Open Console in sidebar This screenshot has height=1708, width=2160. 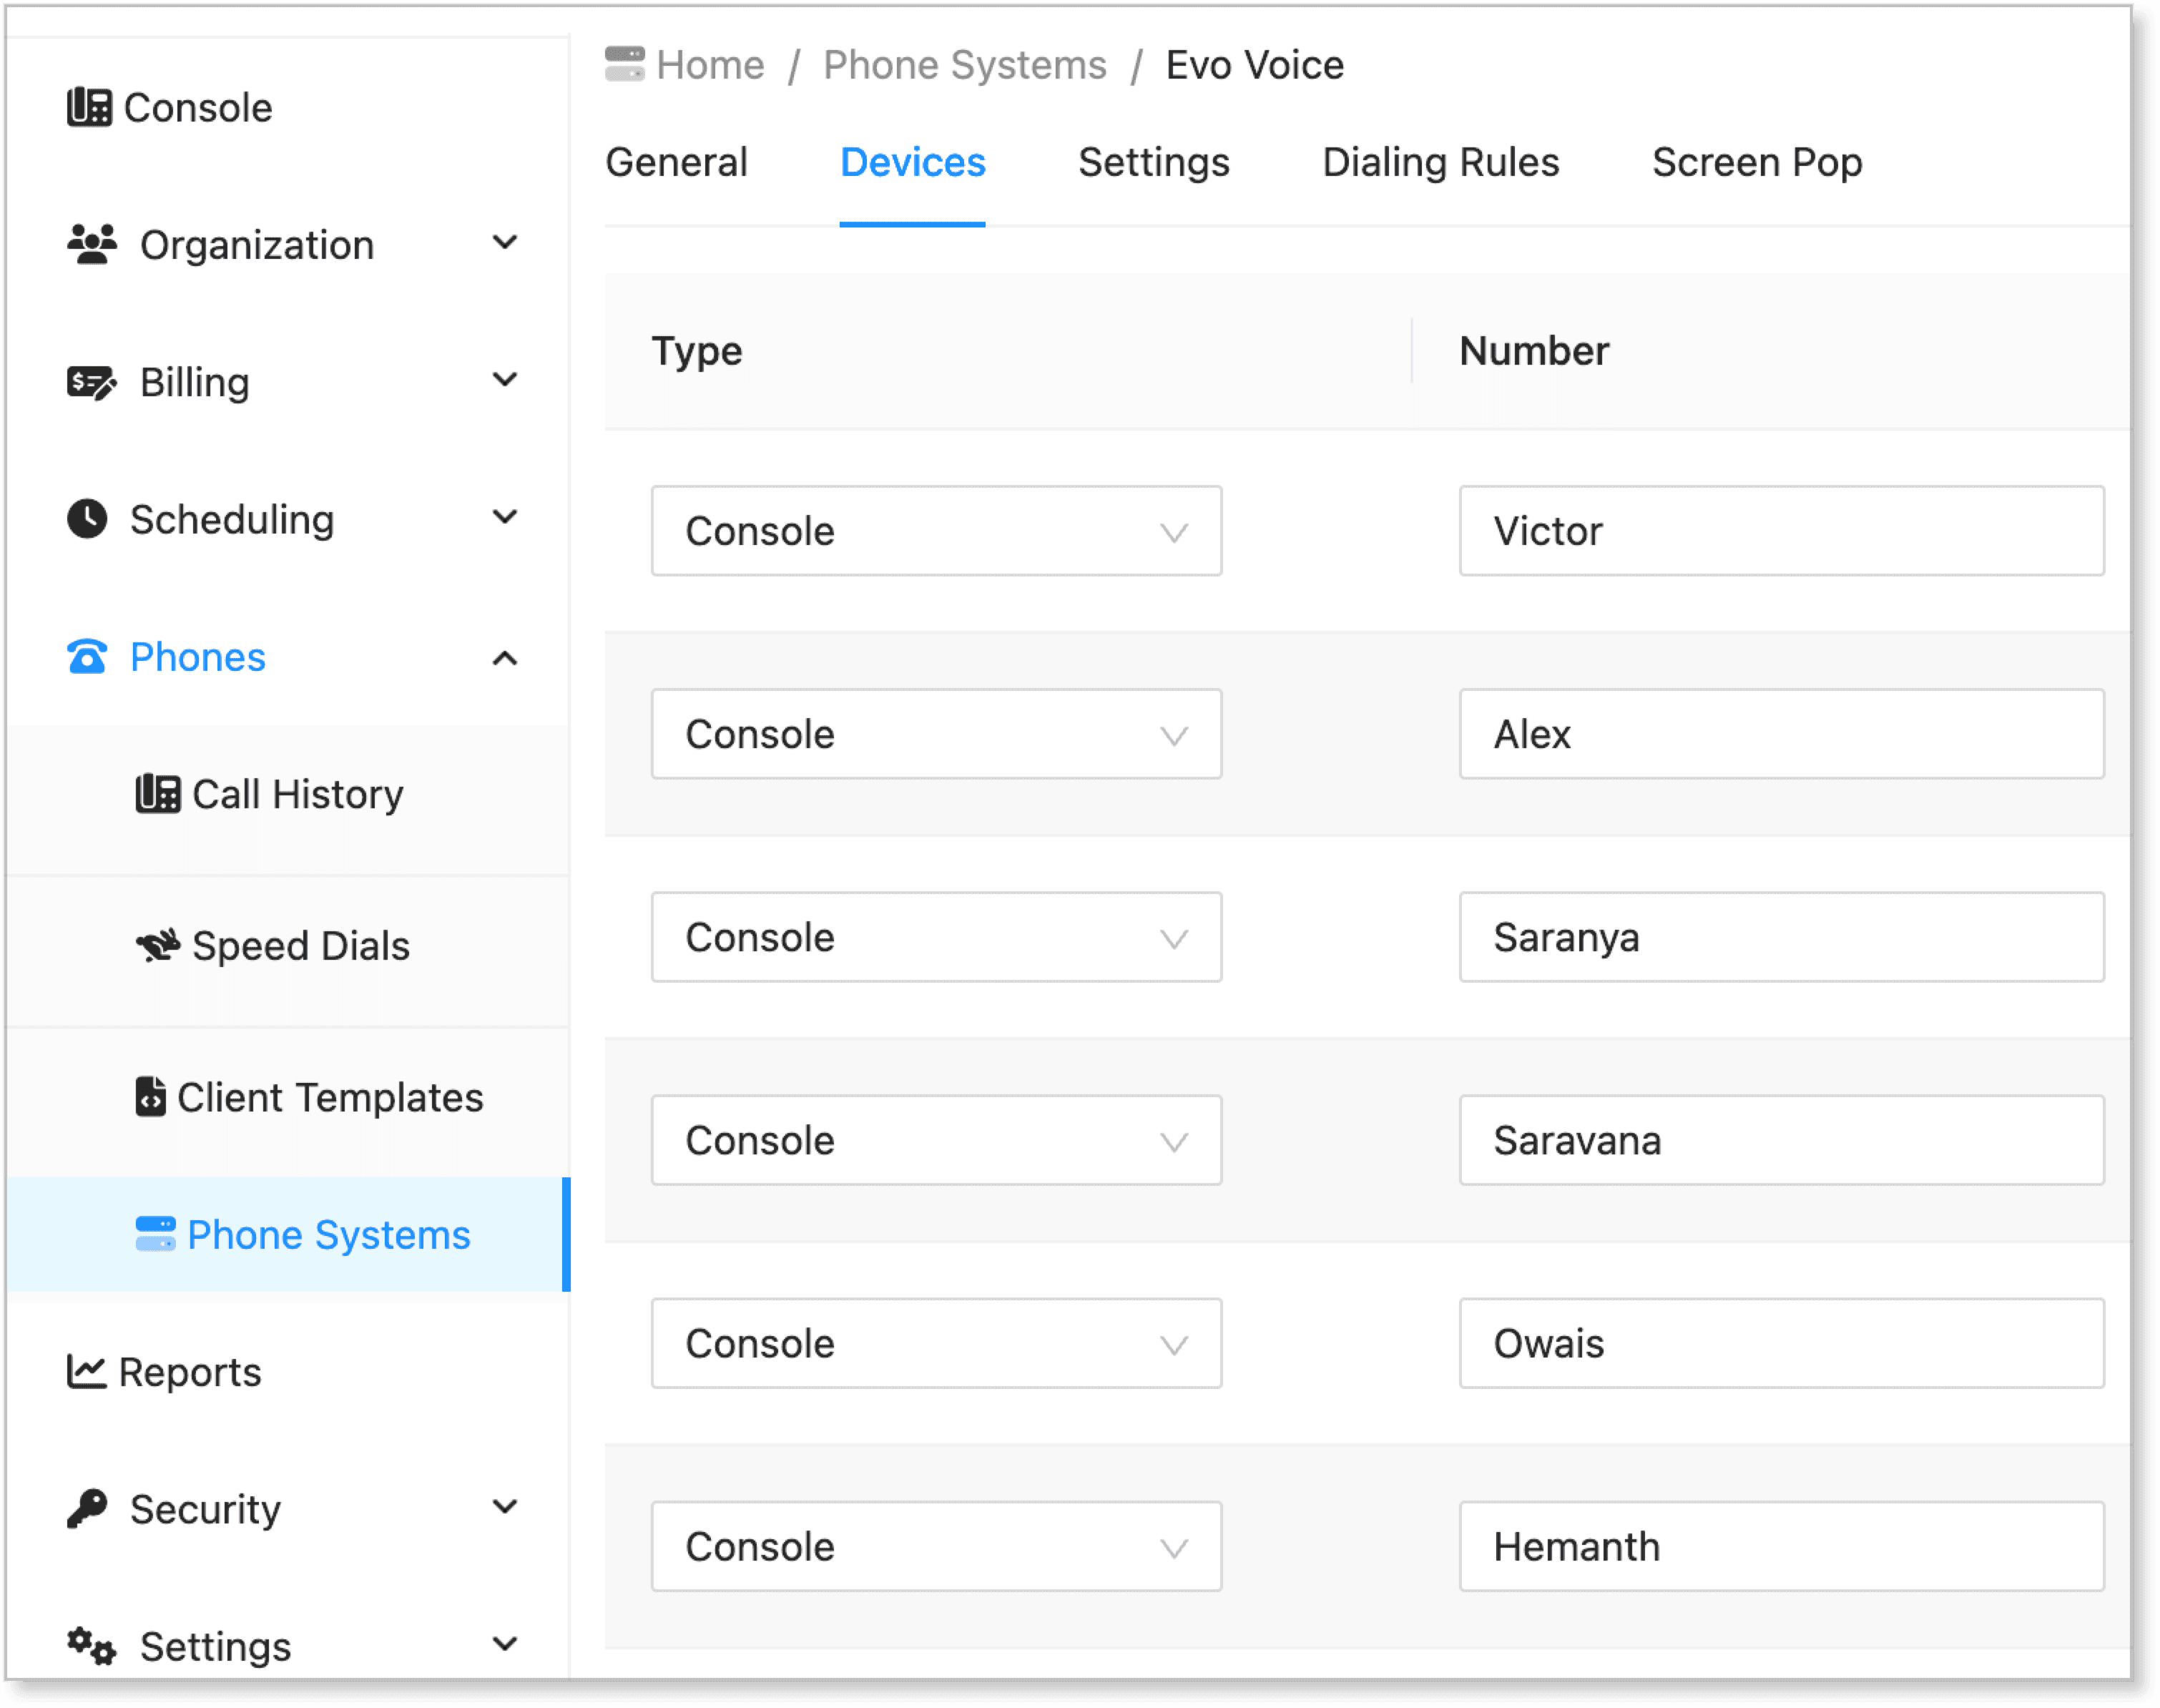coord(198,107)
